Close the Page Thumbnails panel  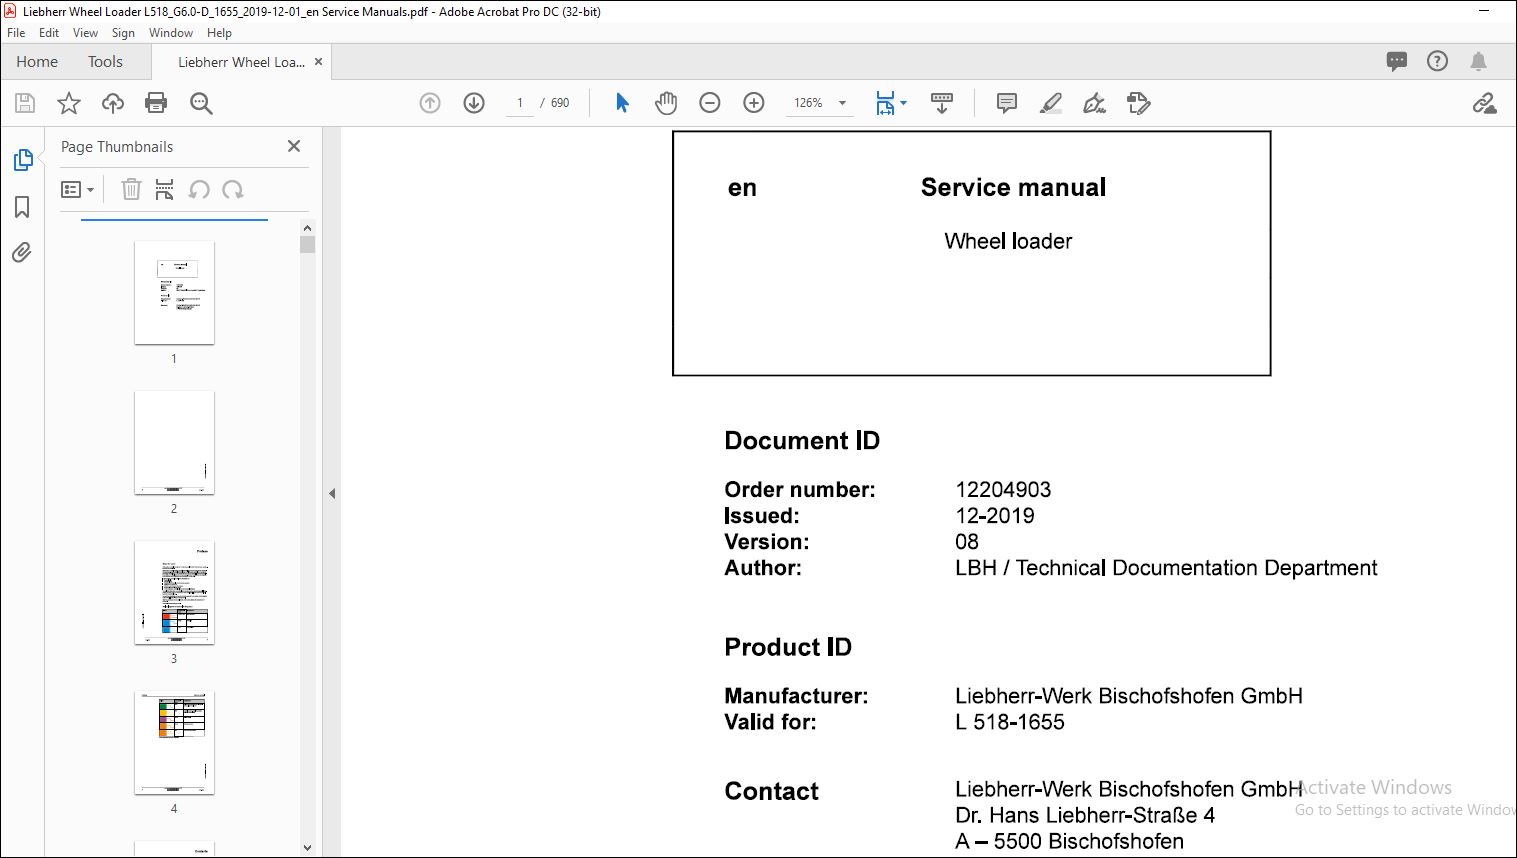[x=294, y=146]
